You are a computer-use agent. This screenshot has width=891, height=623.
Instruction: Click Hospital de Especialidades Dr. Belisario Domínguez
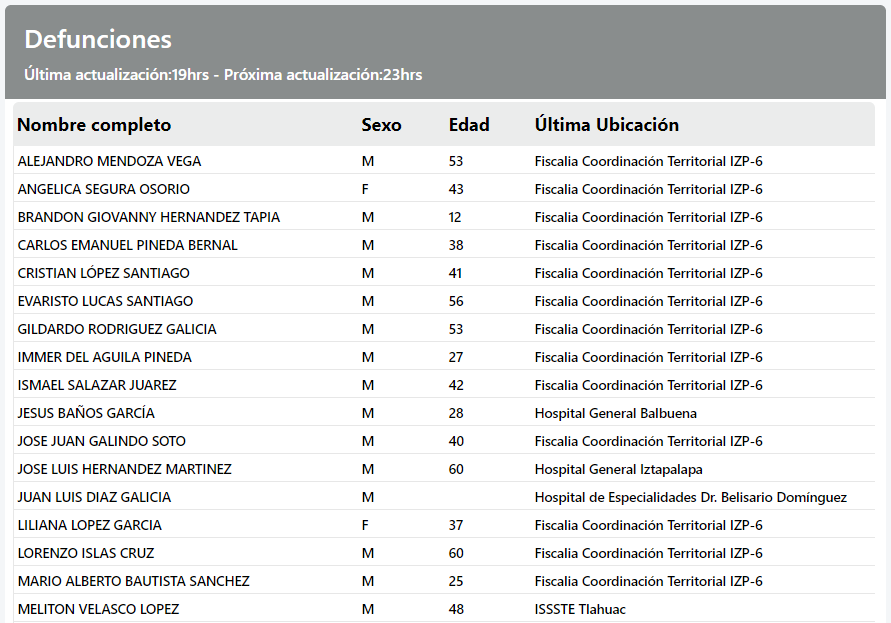click(x=690, y=497)
